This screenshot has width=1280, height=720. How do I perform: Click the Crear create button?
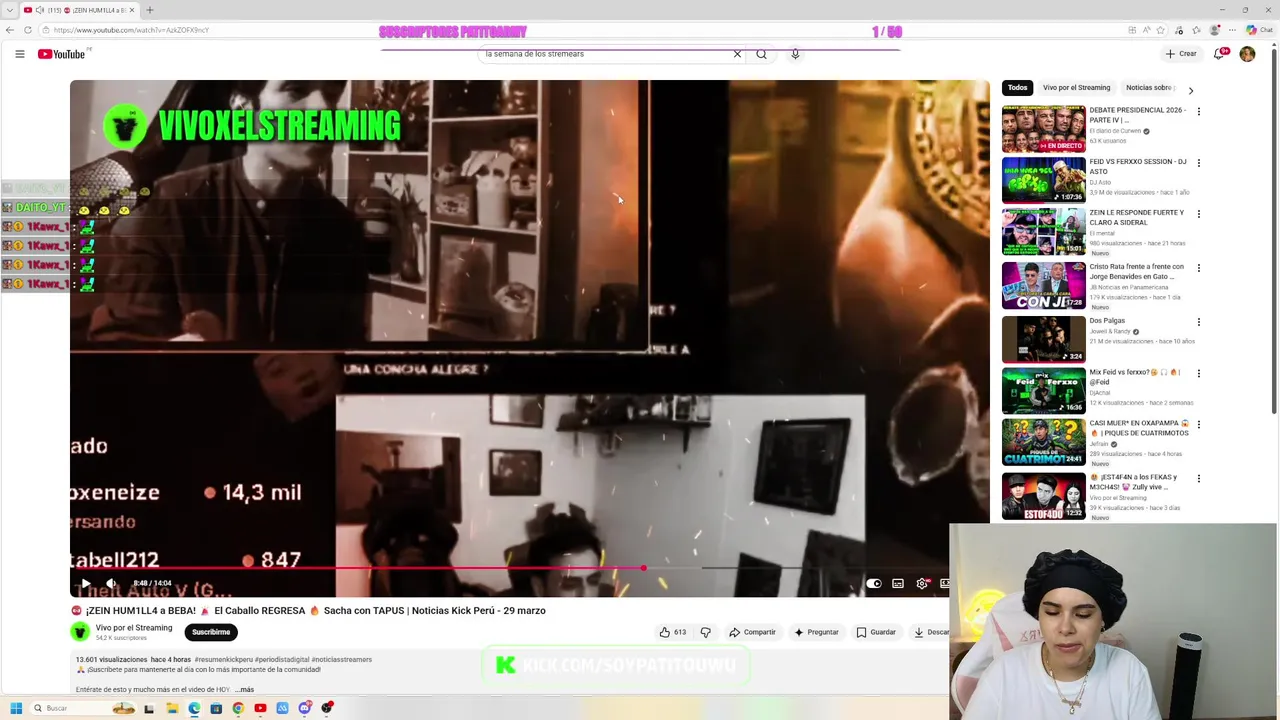coord(1181,54)
